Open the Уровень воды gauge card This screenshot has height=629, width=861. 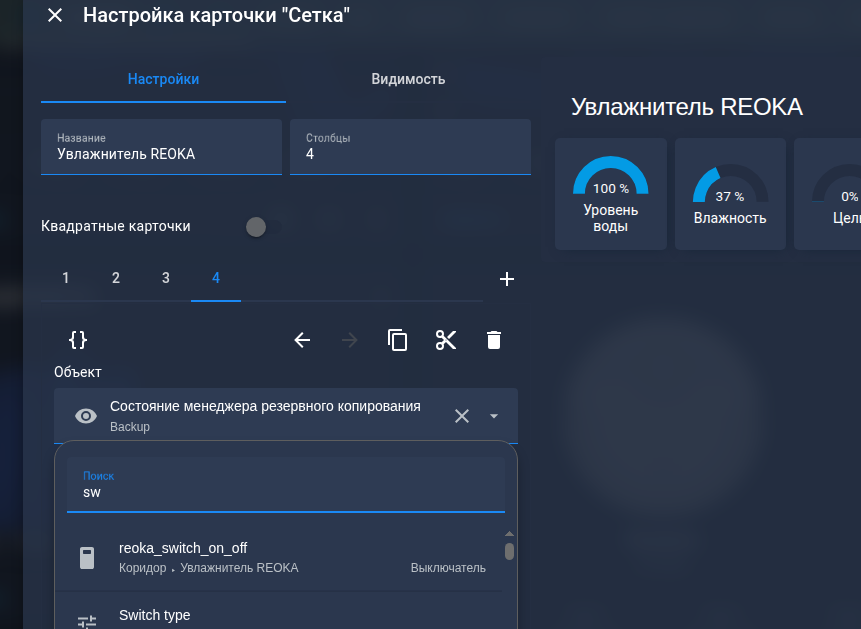611,194
